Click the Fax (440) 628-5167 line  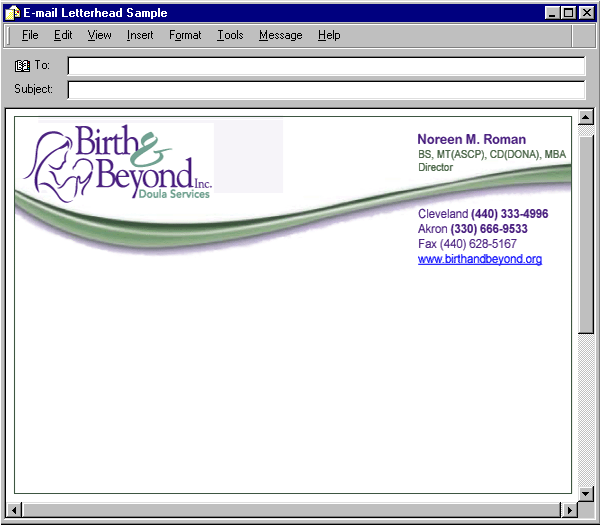(467, 244)
